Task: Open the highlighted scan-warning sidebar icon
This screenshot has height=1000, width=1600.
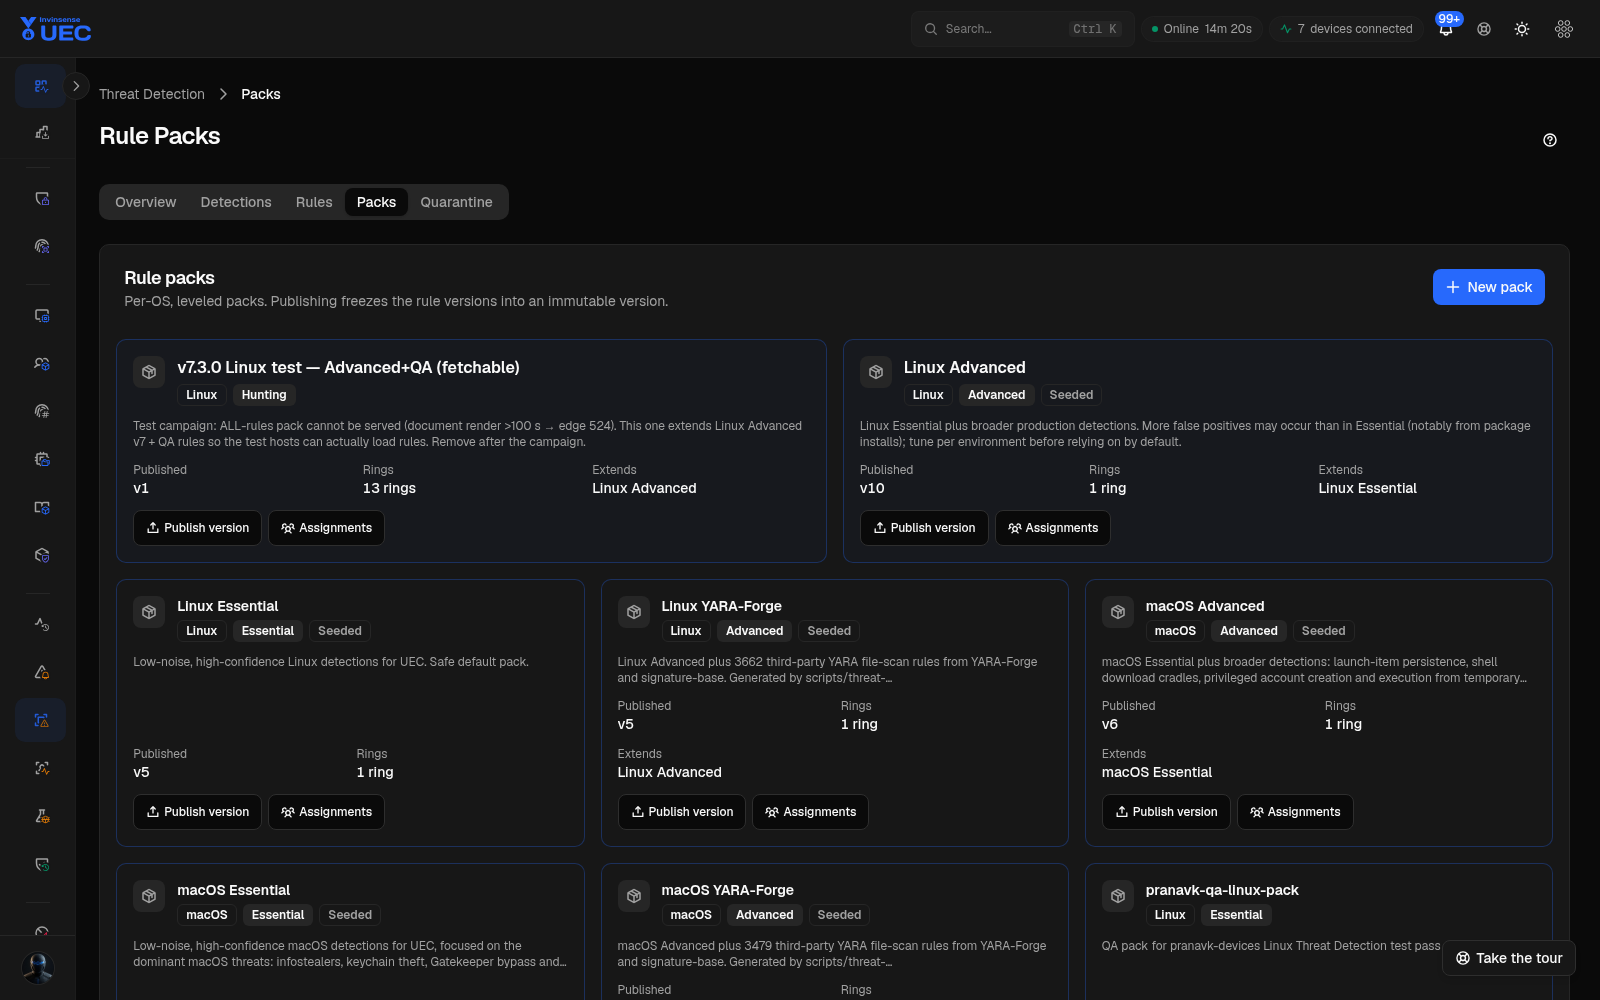Action: (41, 720)
